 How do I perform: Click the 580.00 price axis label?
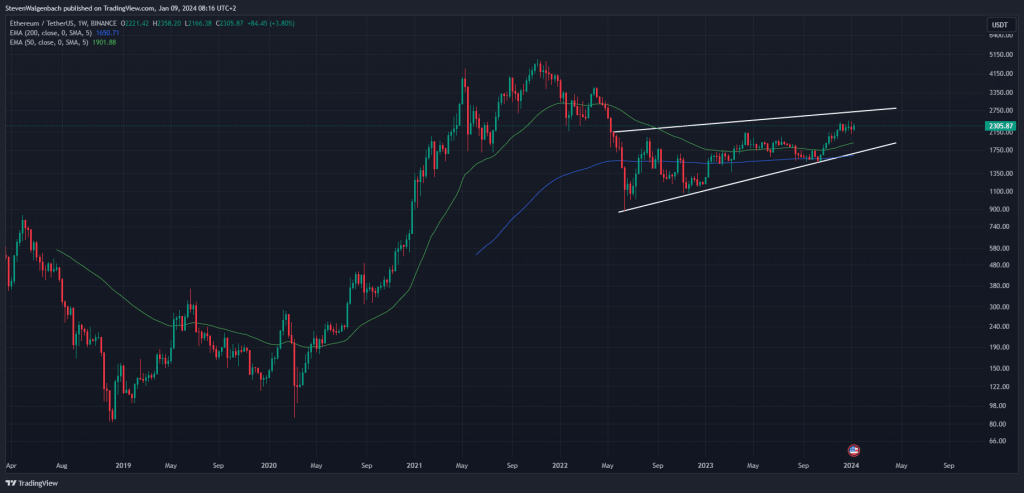[x=999, y=248]
